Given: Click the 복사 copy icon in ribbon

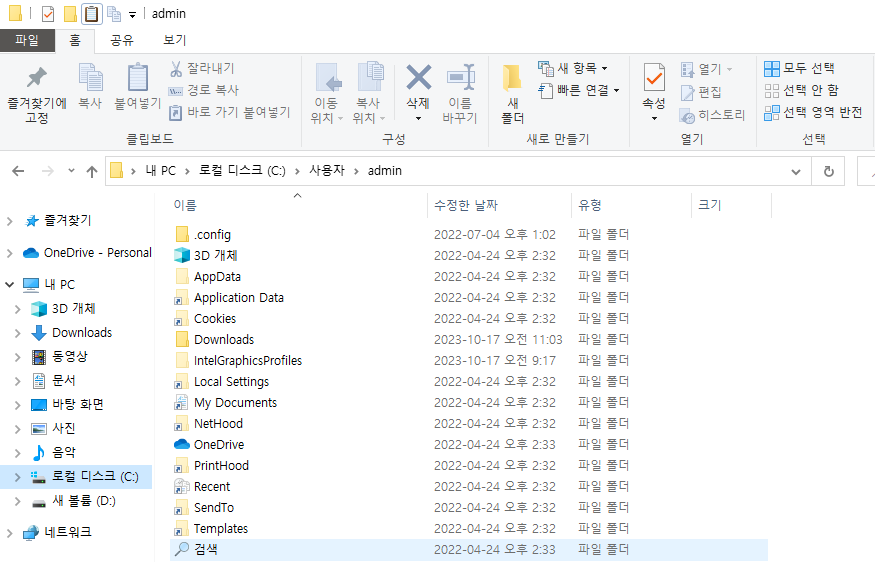Looking at the screenshot, I should pyautogui.click(x=90, y=77).
